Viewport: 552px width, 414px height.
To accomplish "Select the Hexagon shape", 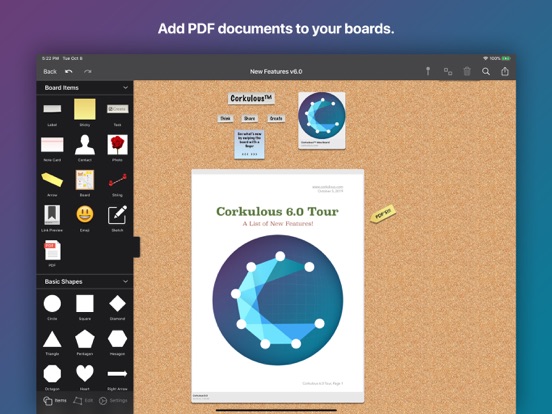I will [x=117, y=339].
